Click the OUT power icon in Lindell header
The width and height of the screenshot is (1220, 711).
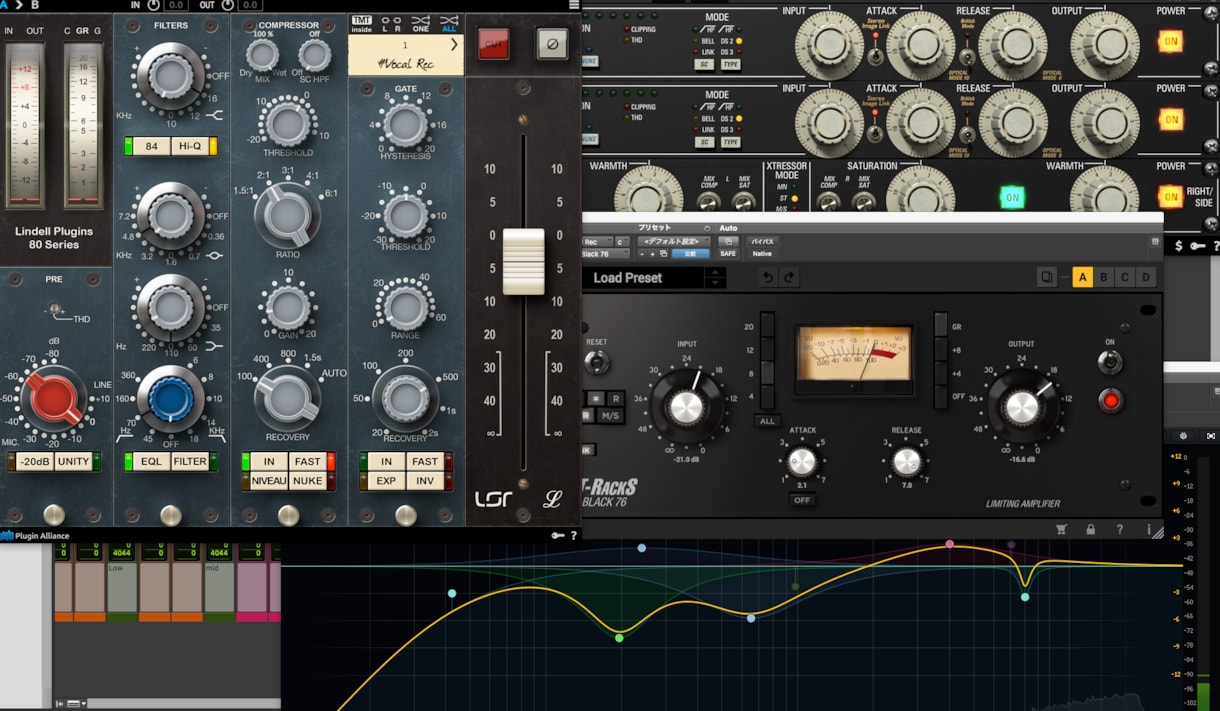tap(227, 5)
